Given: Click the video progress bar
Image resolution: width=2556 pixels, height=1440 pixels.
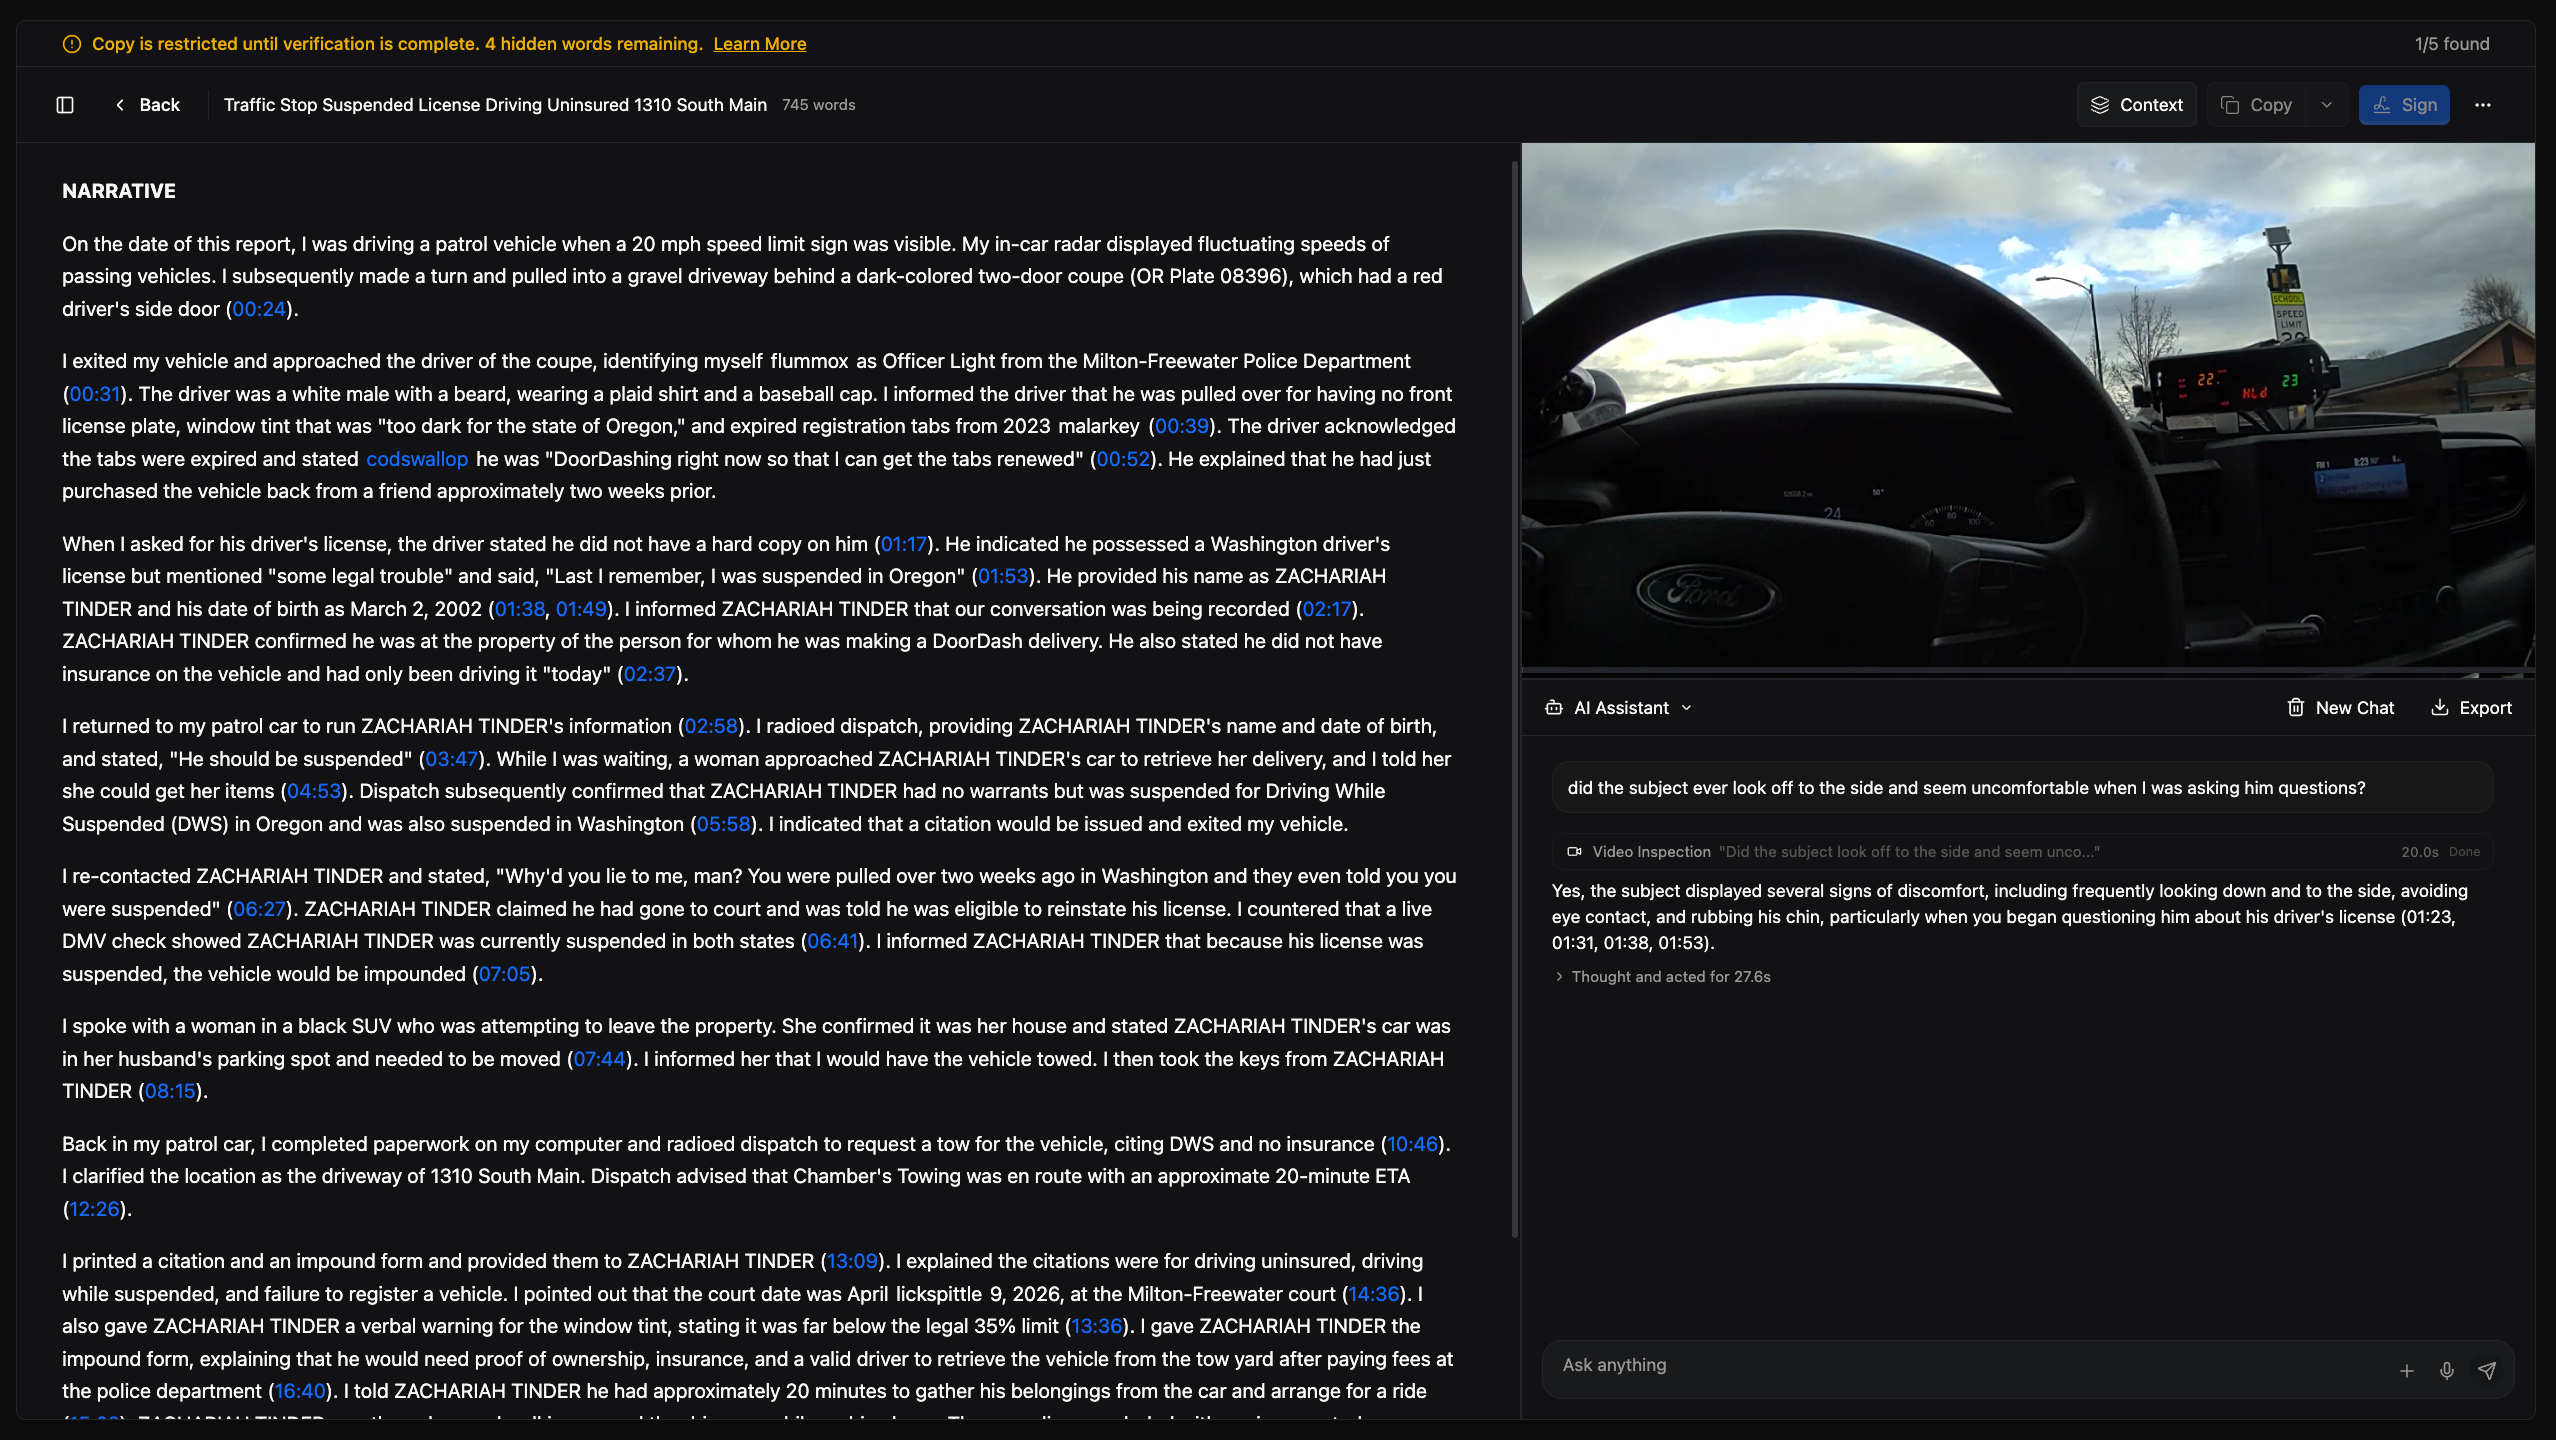Looking at the screenshot, I should tap(2028, 672).
